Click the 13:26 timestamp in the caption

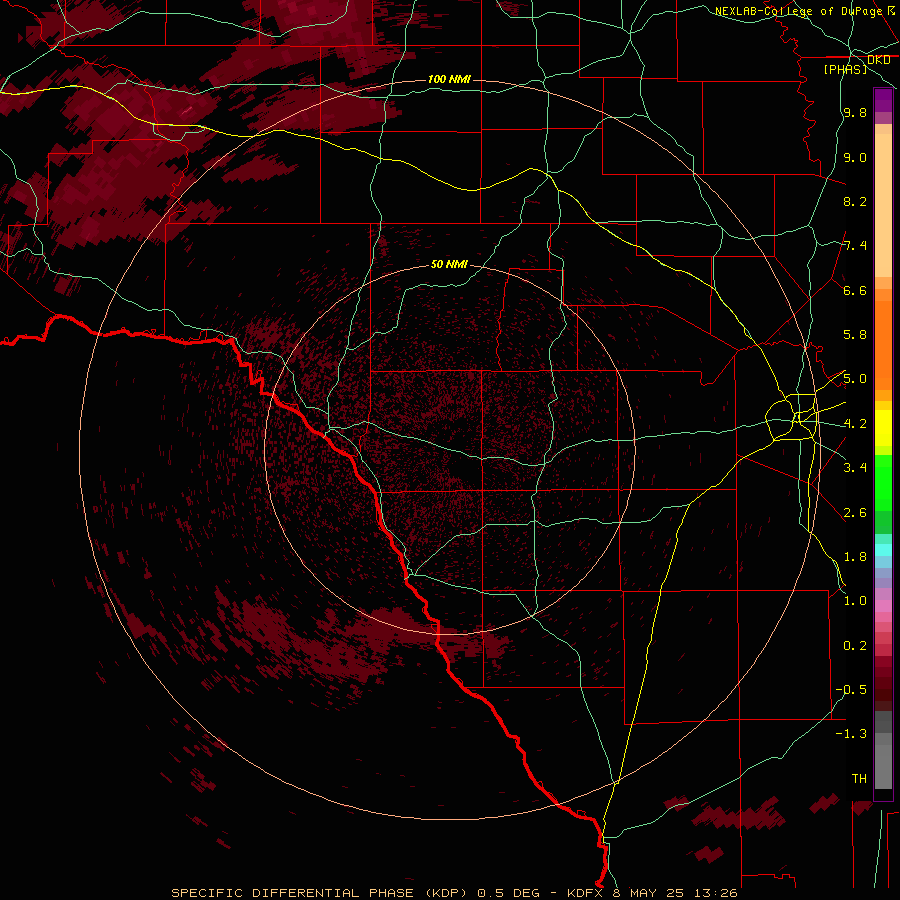tap(715, 893)
